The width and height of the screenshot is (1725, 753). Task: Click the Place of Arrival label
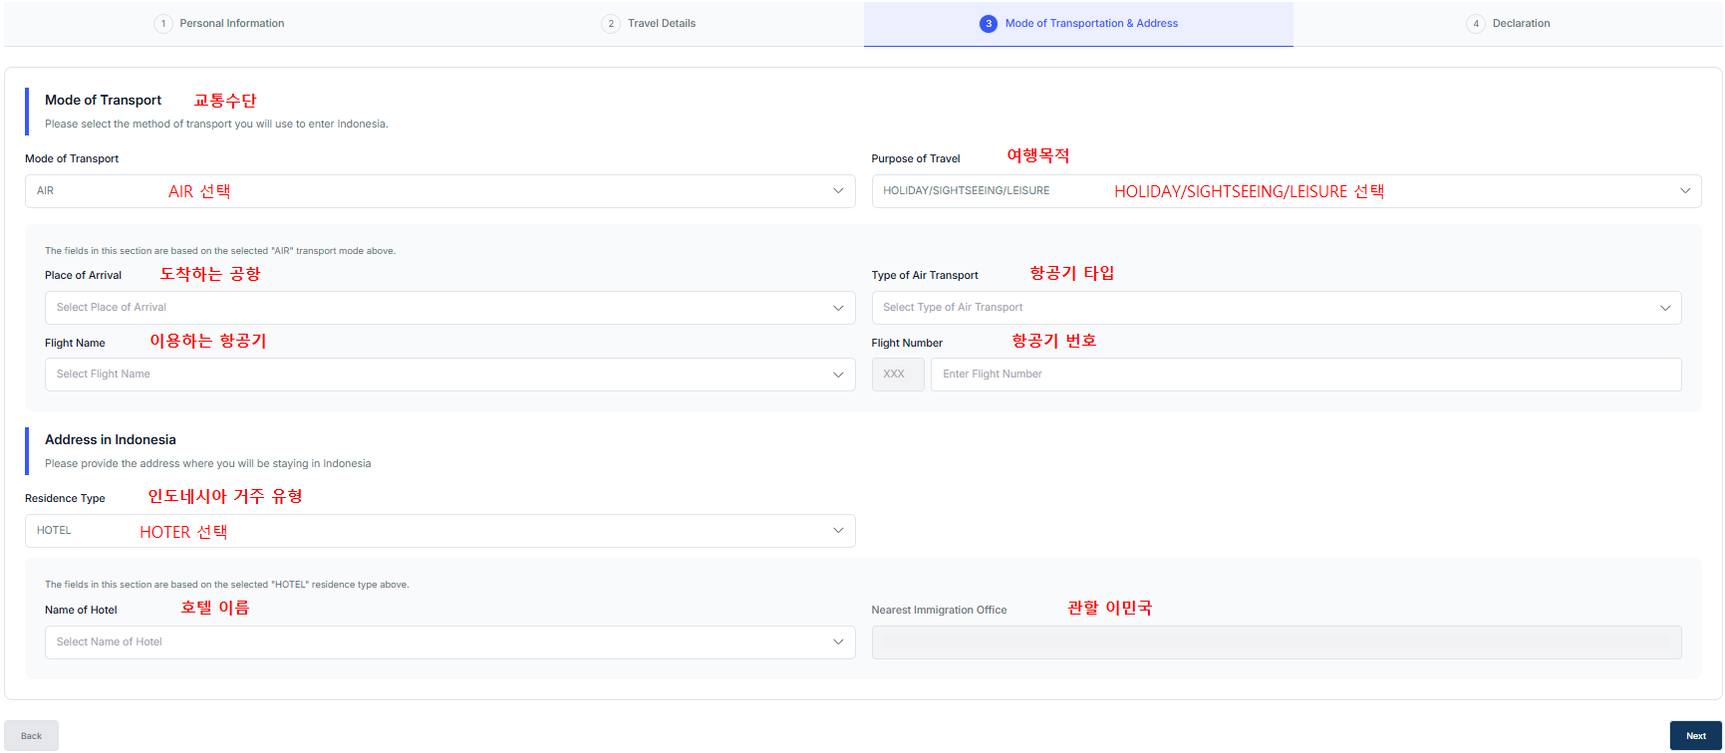coord(83,276)
